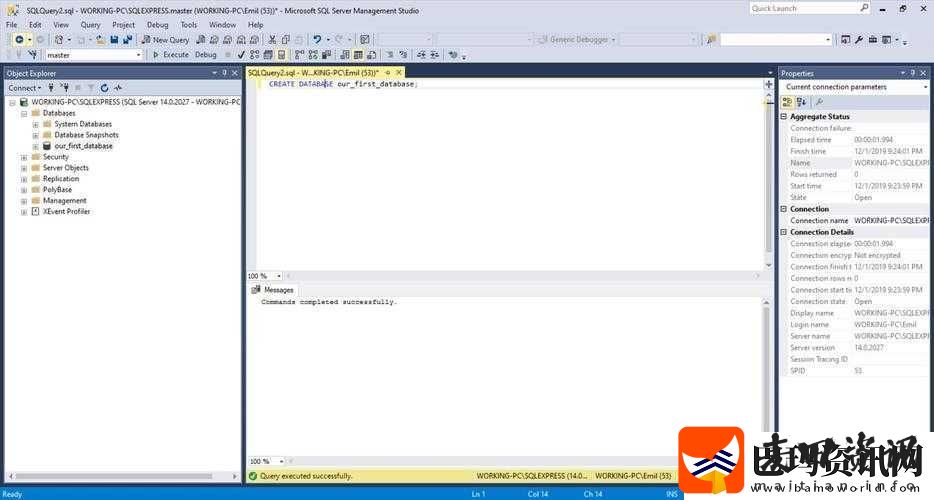Click Navigate Backward arrow icon

coord(19,39)
